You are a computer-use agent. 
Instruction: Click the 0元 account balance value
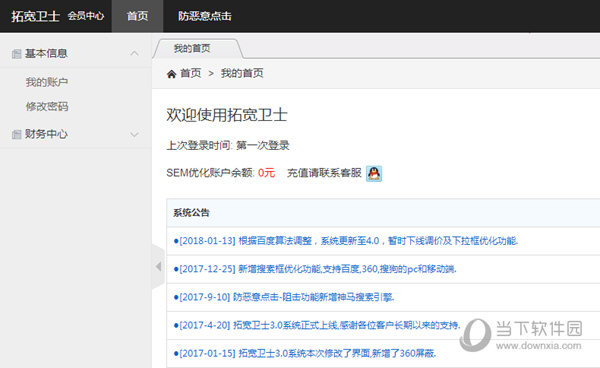[x=266, y=173]
